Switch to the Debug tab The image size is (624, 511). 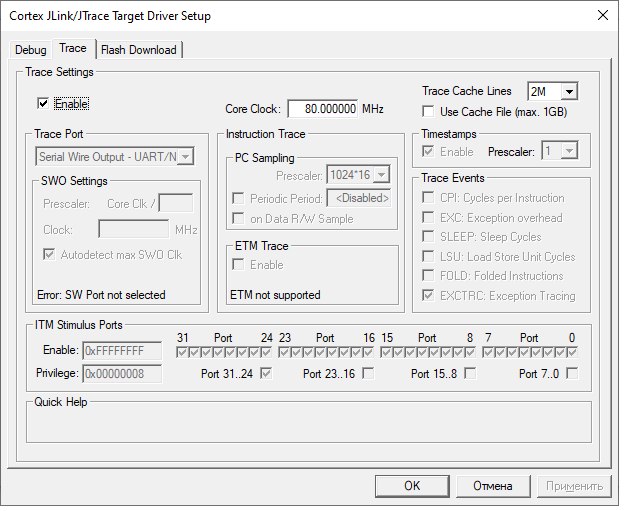coord(30,50)
